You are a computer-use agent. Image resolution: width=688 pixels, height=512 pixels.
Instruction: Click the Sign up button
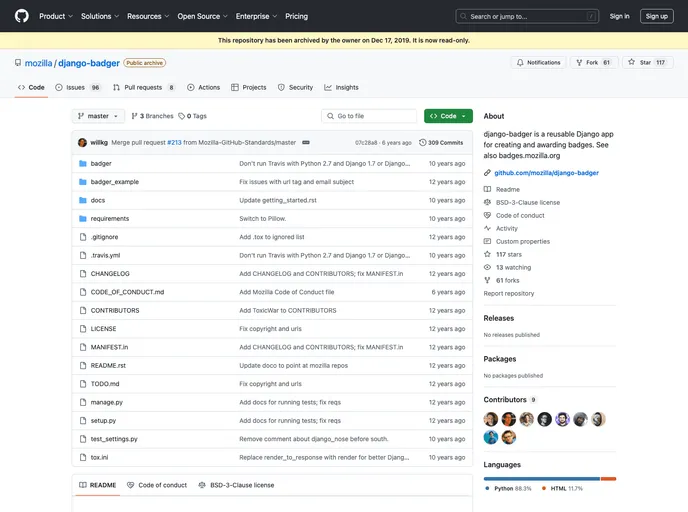(x=656, y=16)
